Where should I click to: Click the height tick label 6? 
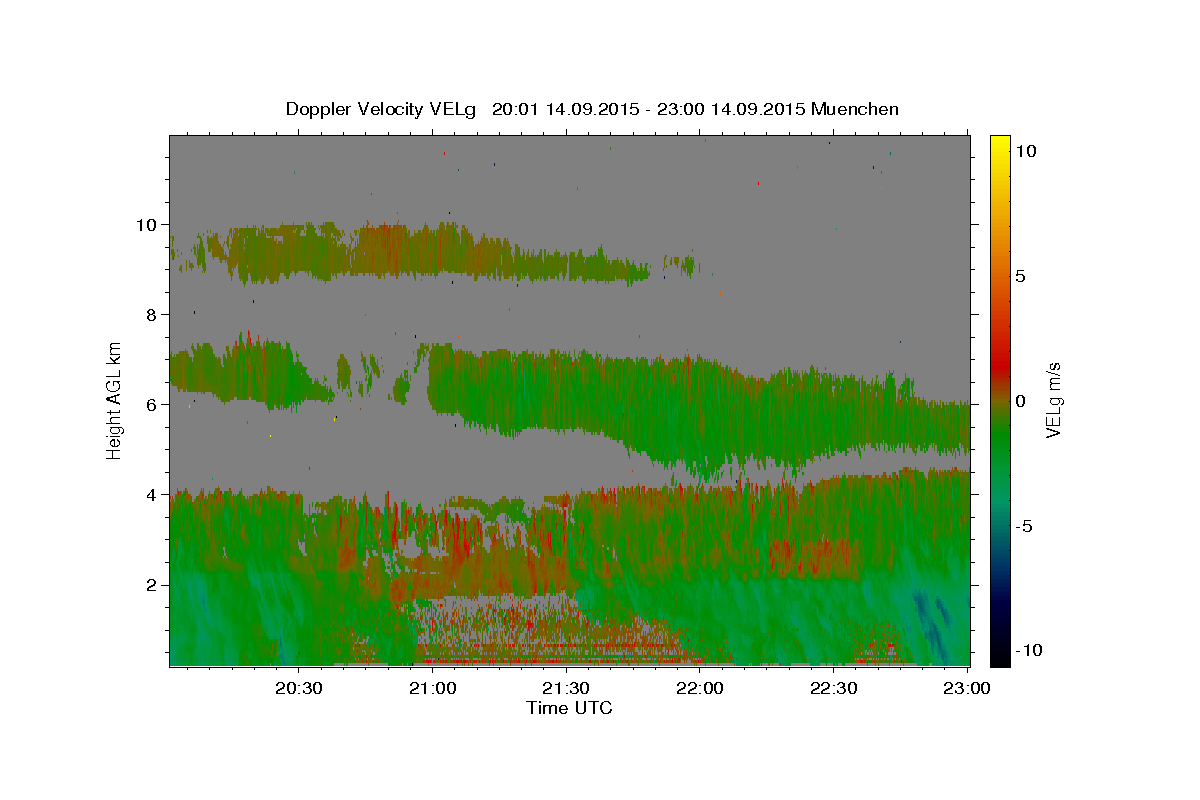coord(151,404)
